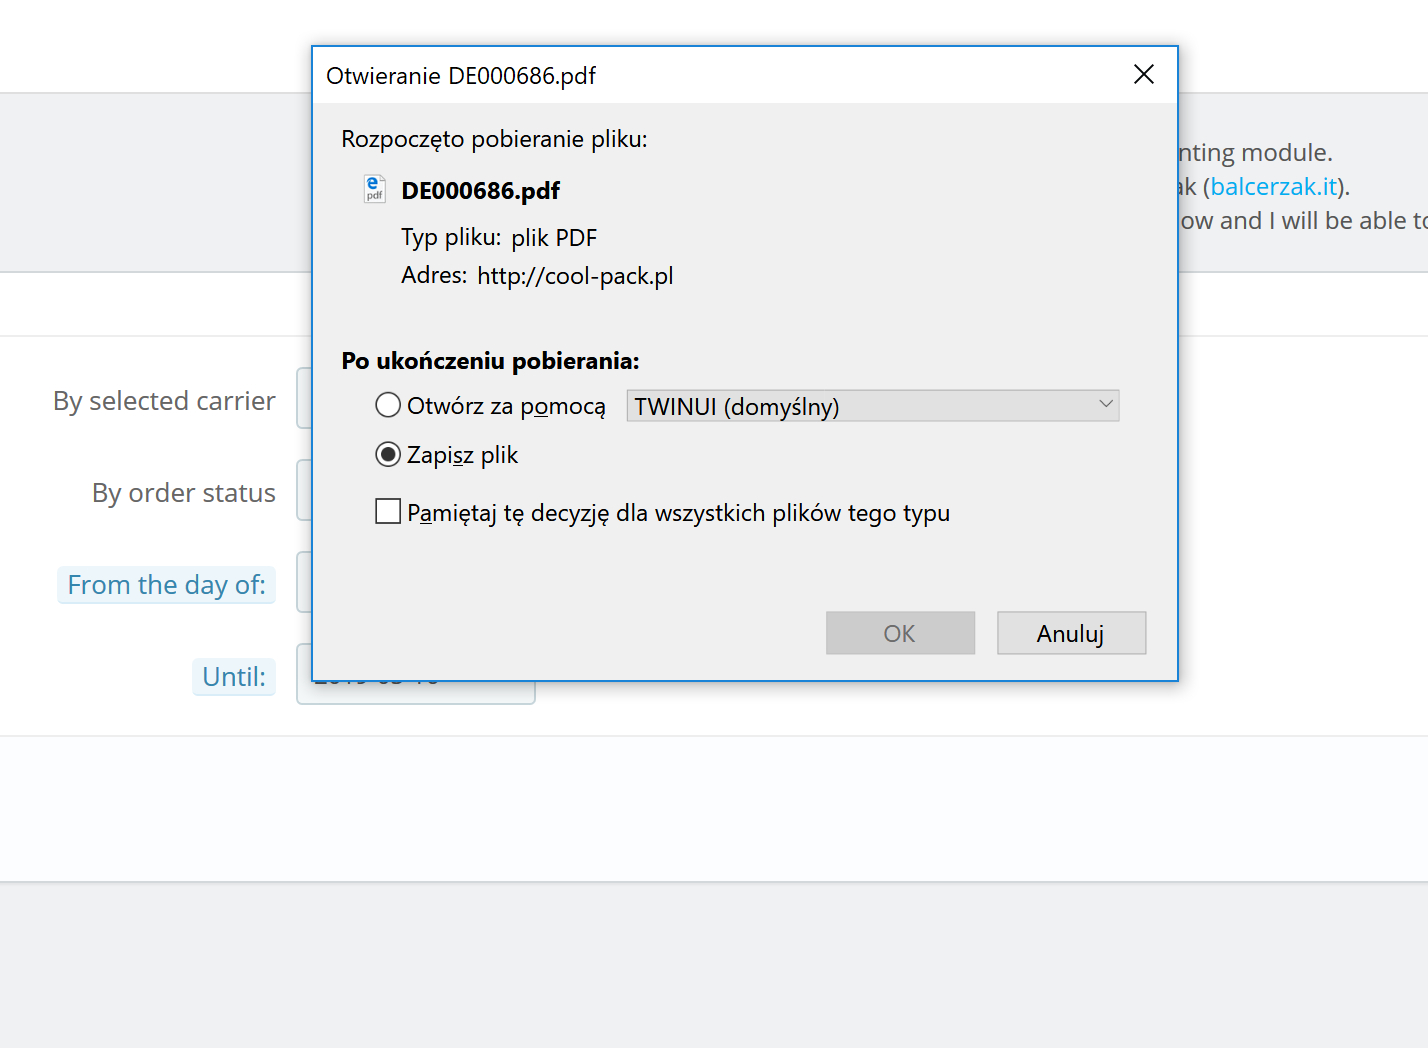Screen dimensions: 1428x1048
Task: Click the PDF file icon beside DE000686.pdf
Action: click(374, 189)
